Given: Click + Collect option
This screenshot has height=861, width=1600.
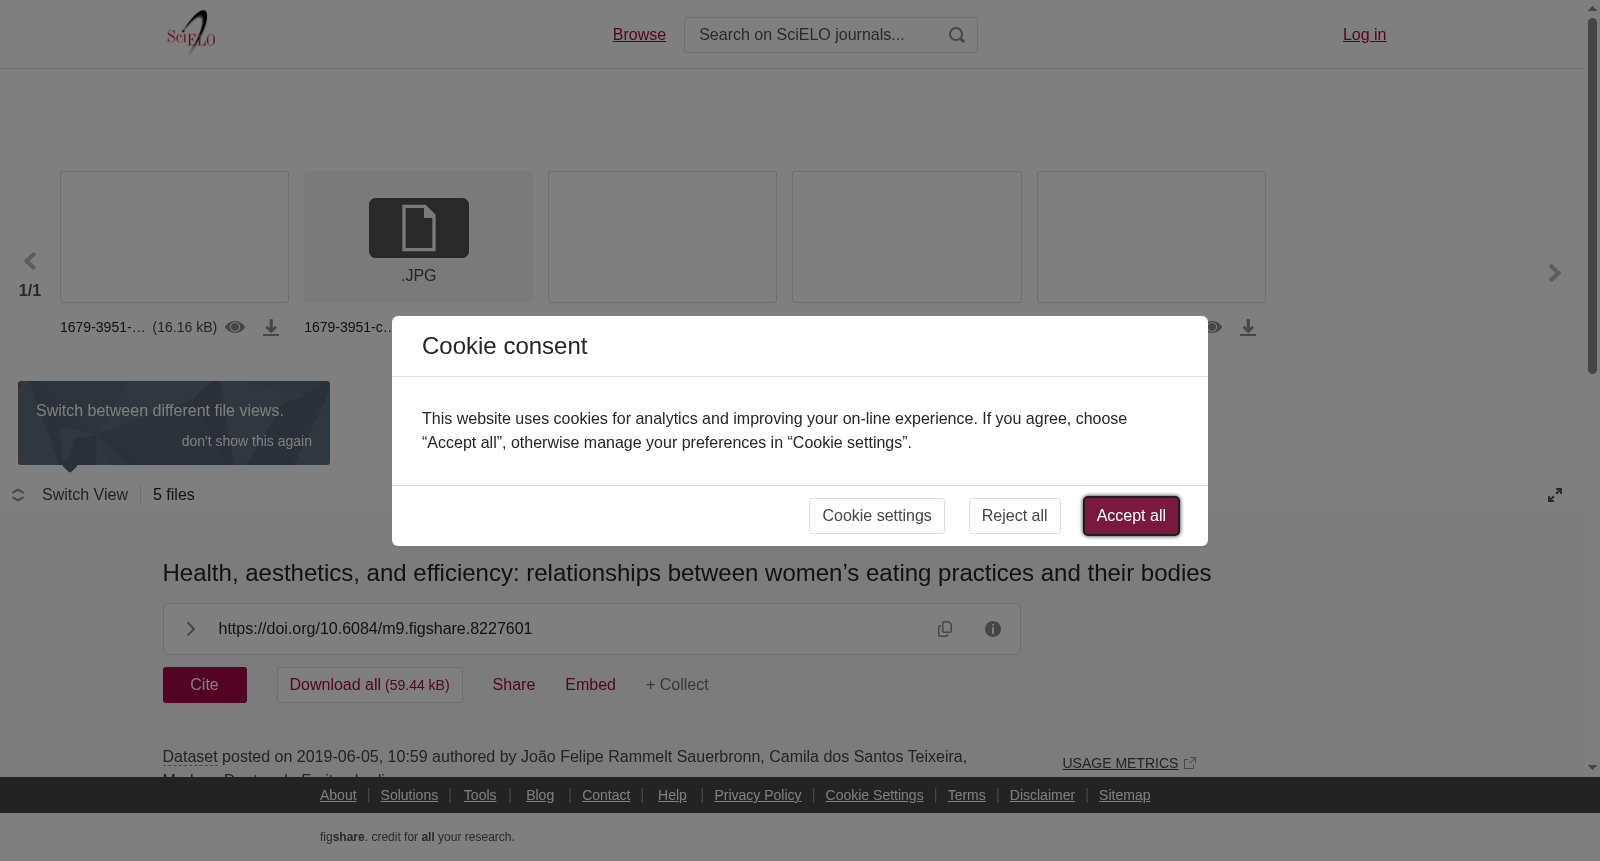Looking at the screenshot, I should point(677,685).
